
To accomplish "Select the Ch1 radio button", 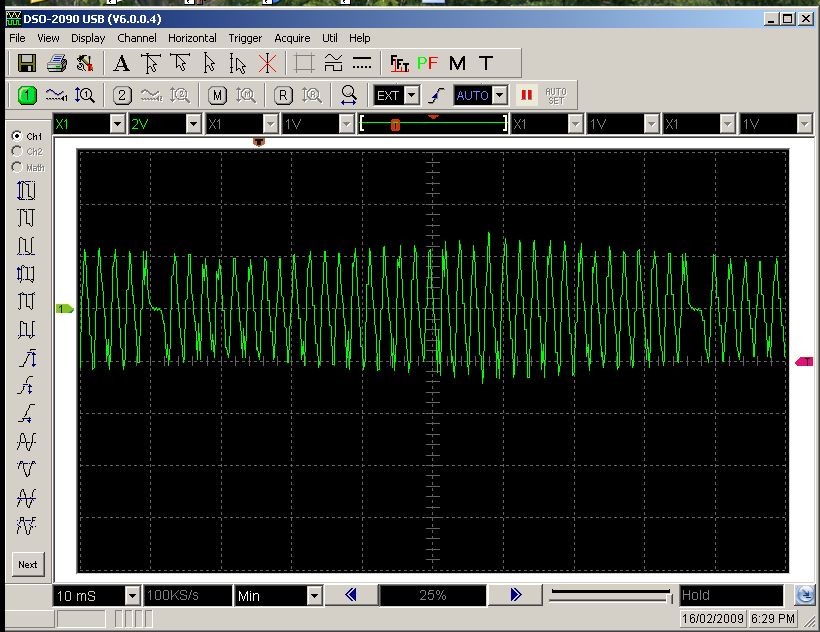I will 17,136.
